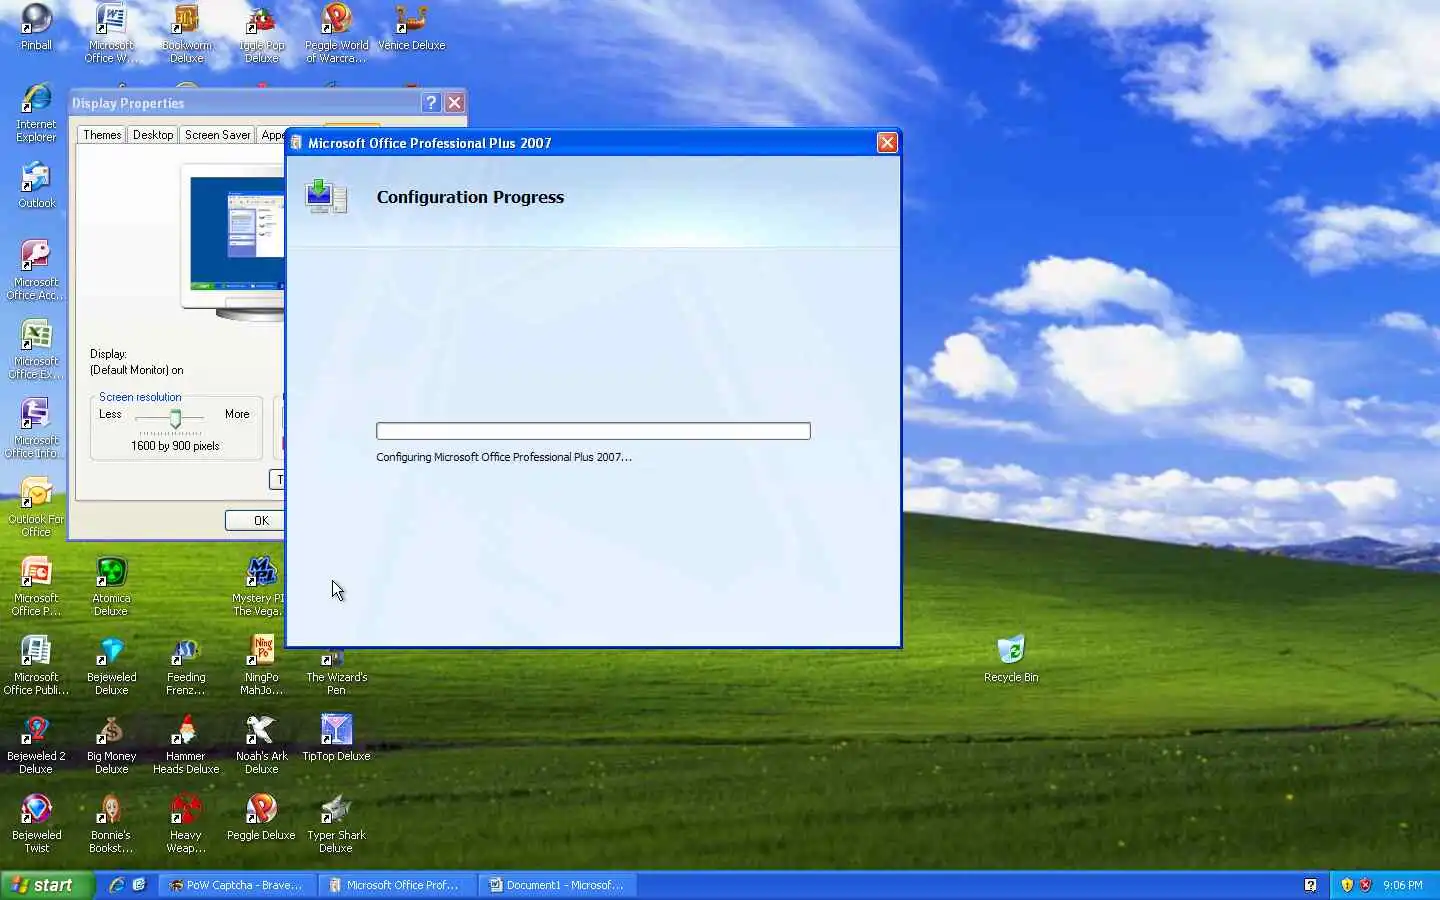
Task: Switch to Document1 Microsoft Word taskbar button
Action: [557, 885]
